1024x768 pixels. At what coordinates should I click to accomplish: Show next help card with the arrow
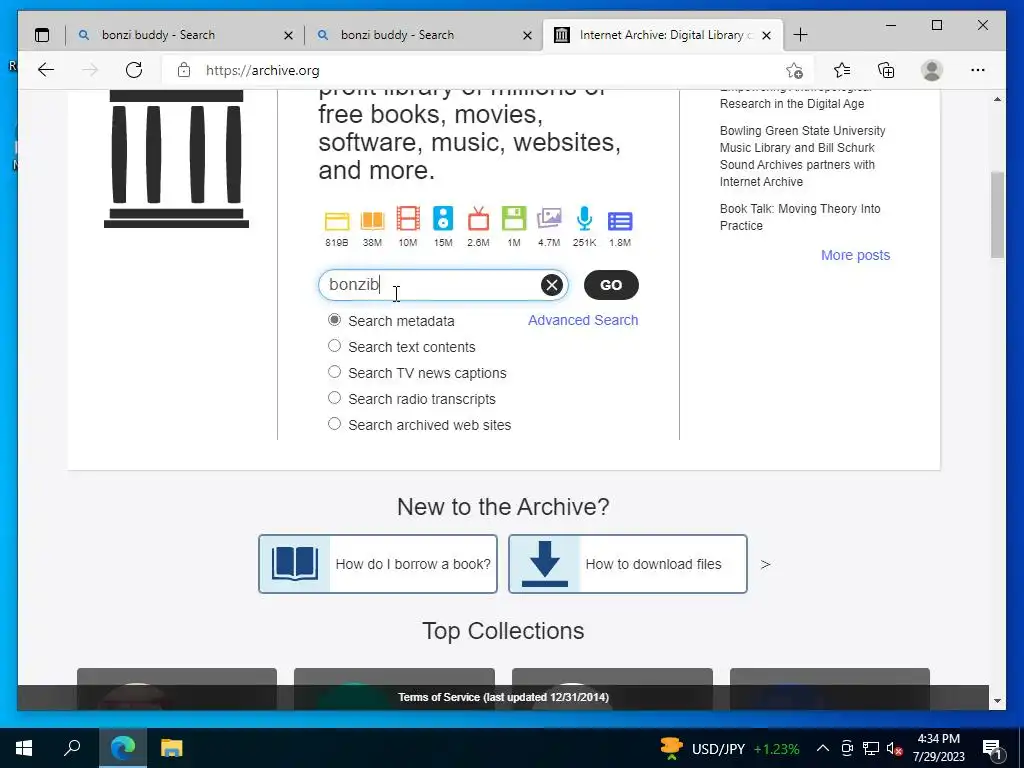pyautogui.click(x=765, y=564)
